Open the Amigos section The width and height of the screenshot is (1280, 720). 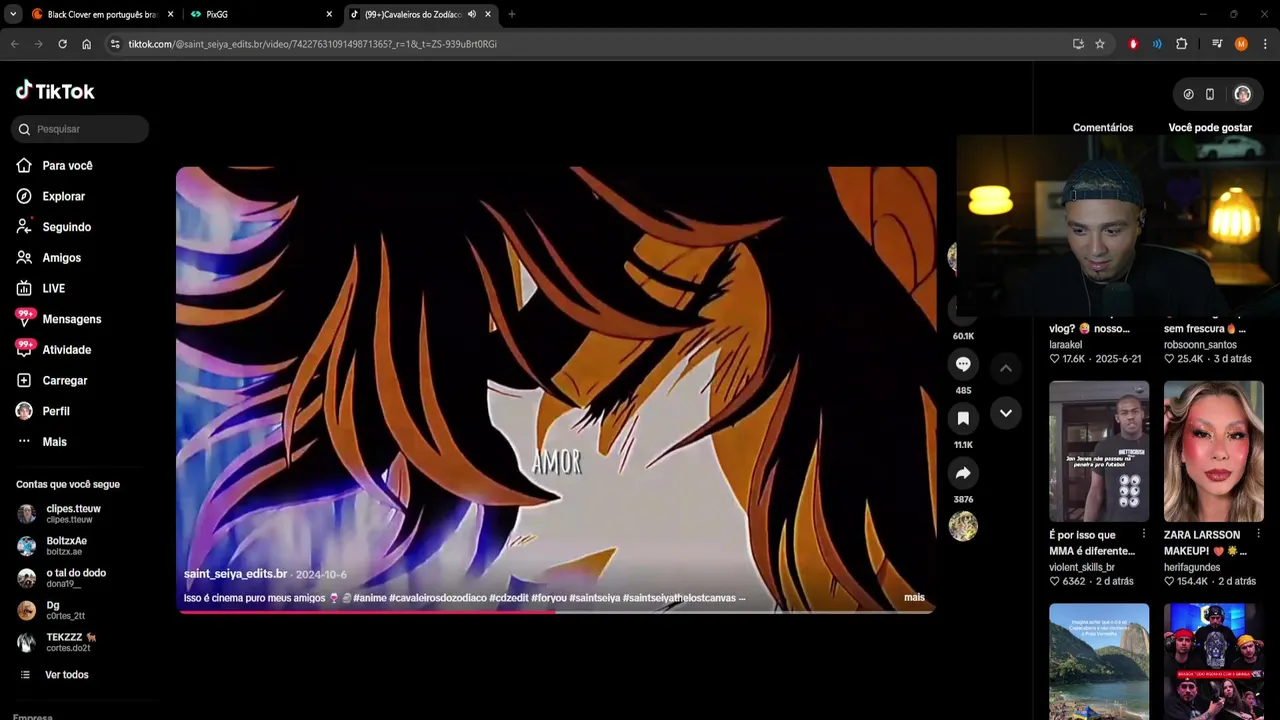[49, 258]
